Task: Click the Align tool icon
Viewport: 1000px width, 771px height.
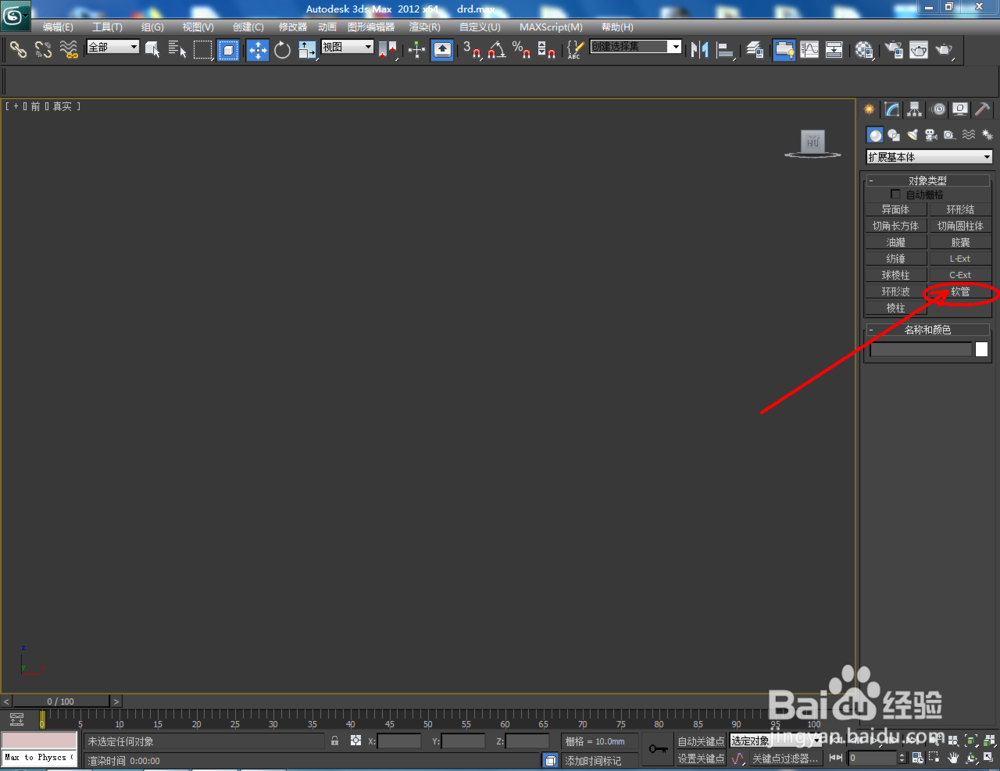Action: point(725,50)
